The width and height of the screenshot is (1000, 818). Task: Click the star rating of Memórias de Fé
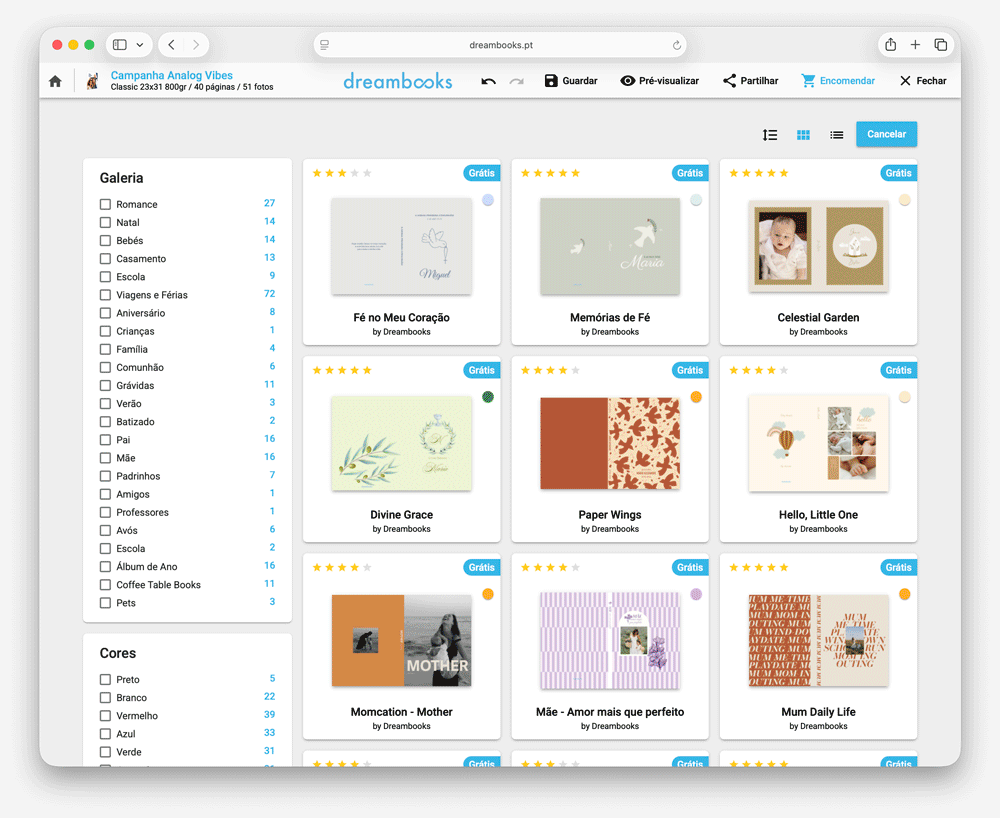(550, 173)
